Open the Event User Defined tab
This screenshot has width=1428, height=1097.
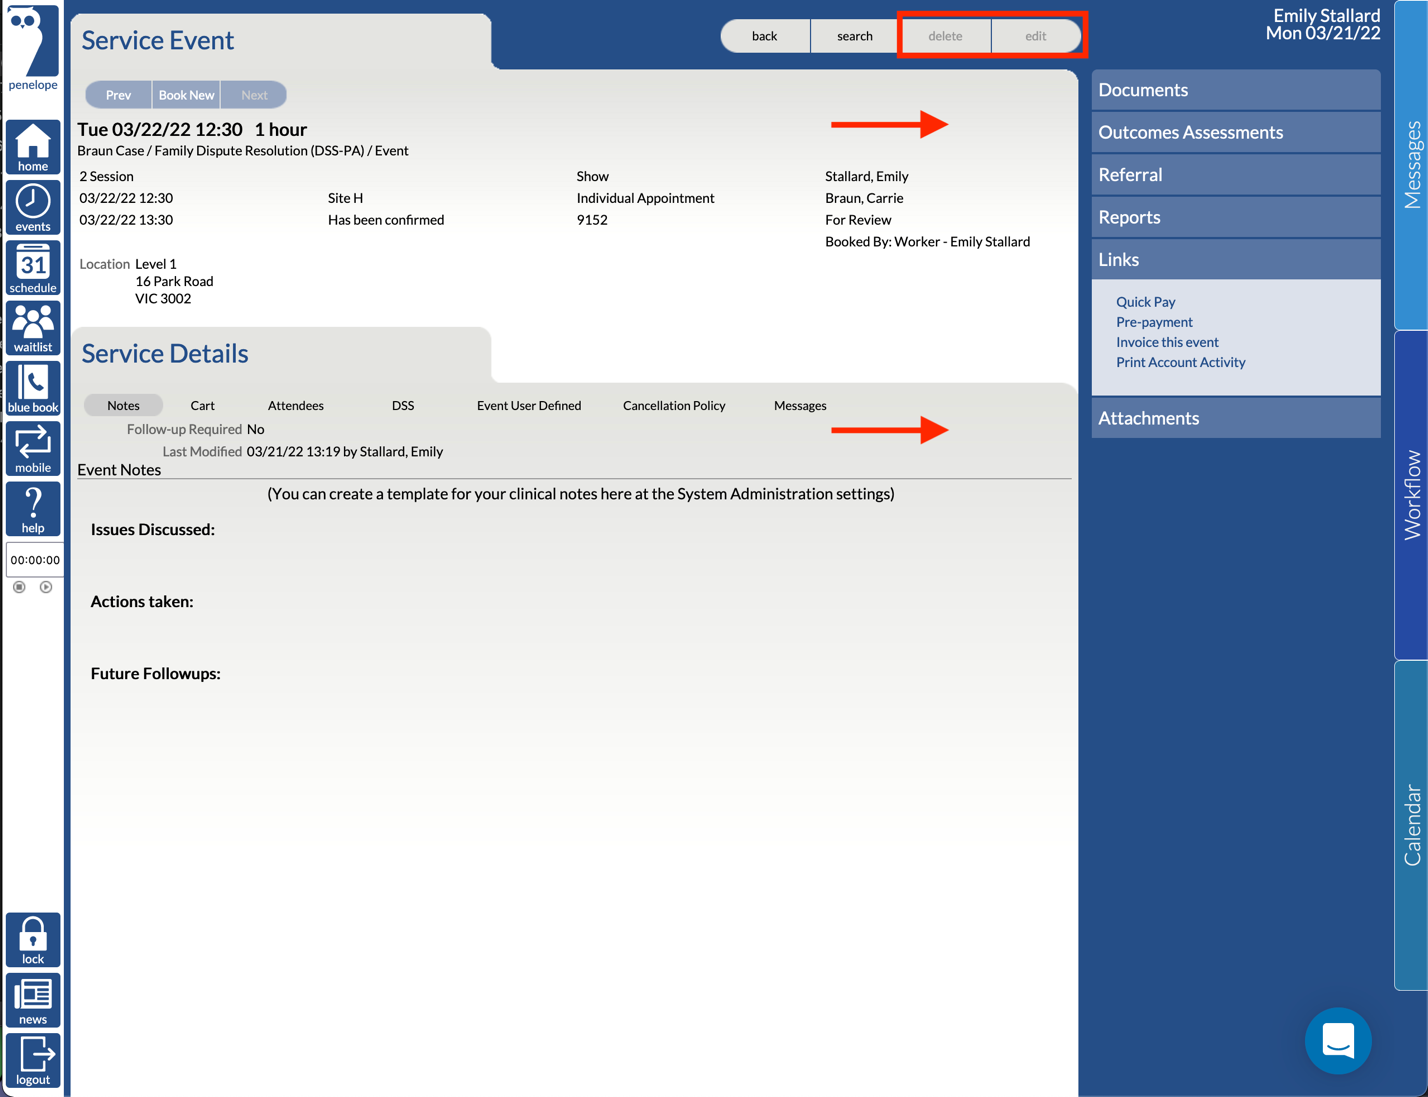529,405
